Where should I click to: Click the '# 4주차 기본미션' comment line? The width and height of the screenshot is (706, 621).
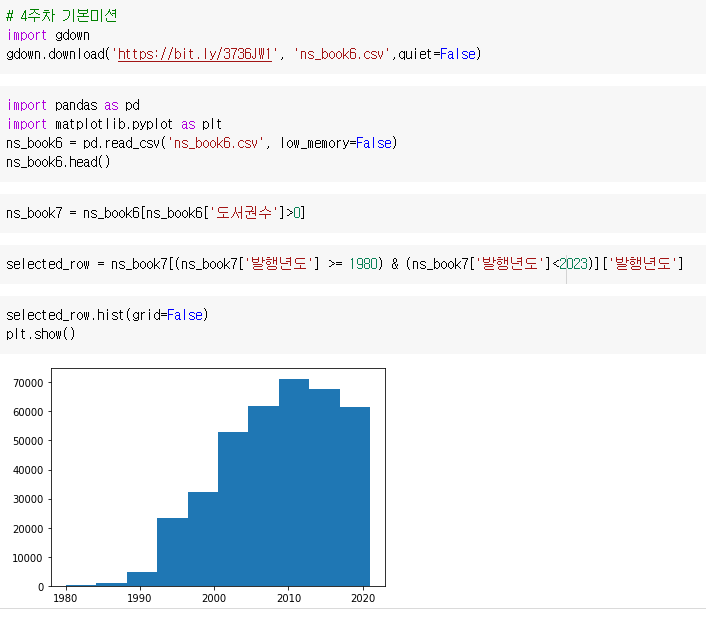coord(62,16)
